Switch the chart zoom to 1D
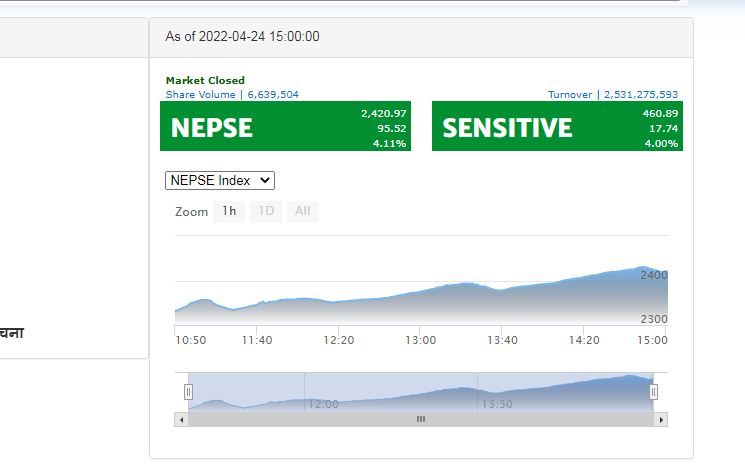The width and height of the screenshot is (745, 466). pyautogui.click(x=266, y=211)
